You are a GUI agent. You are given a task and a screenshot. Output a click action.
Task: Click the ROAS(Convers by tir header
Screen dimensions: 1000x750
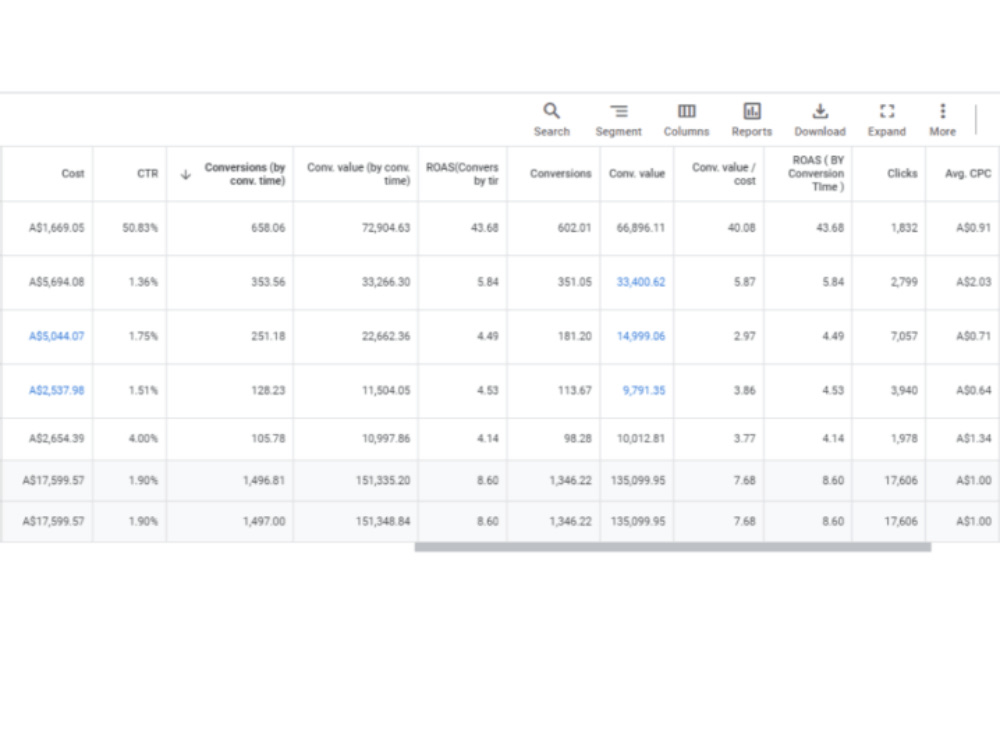click(462, 173)
